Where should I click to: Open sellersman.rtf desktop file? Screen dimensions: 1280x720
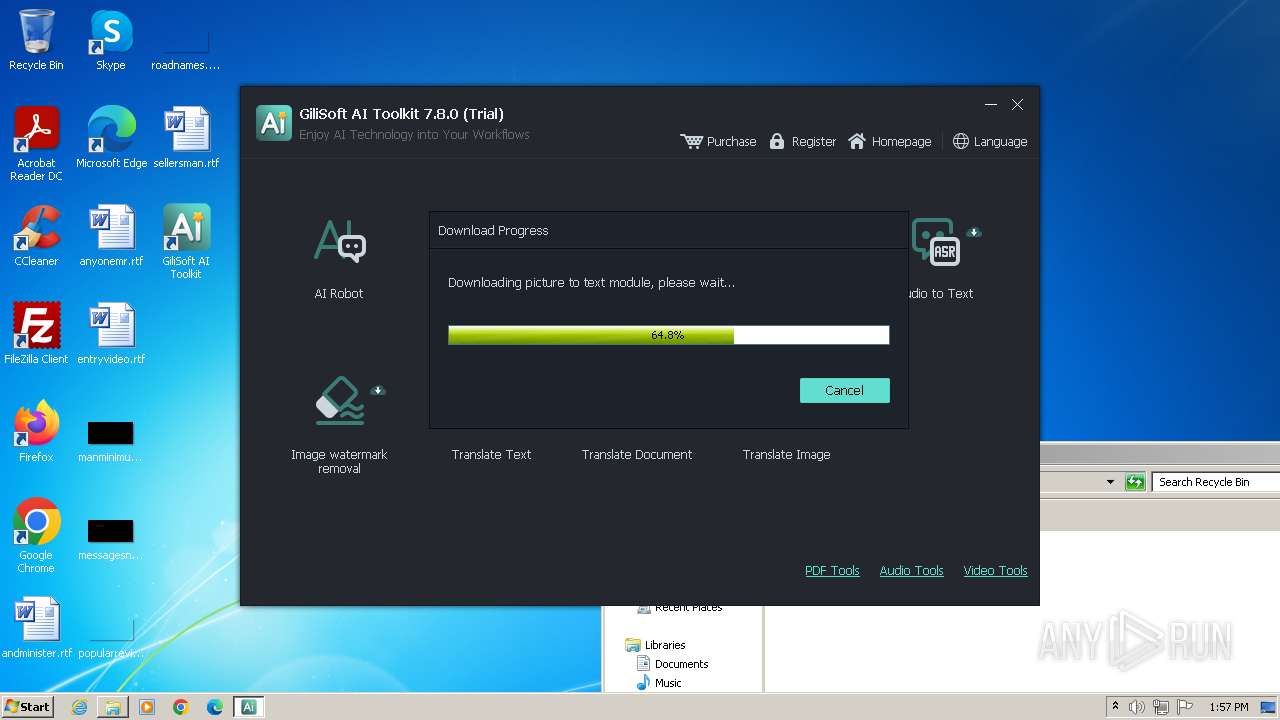click(x=186, y=138)
